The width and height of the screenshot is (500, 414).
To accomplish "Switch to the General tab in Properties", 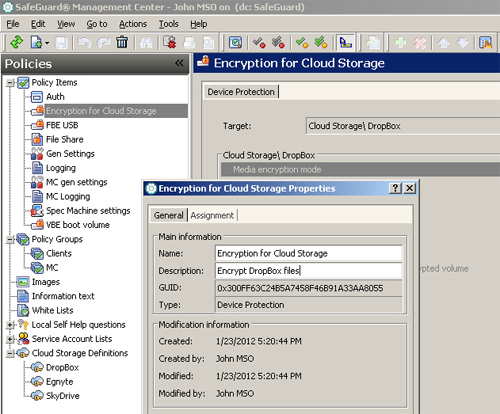I will [169, 215].
